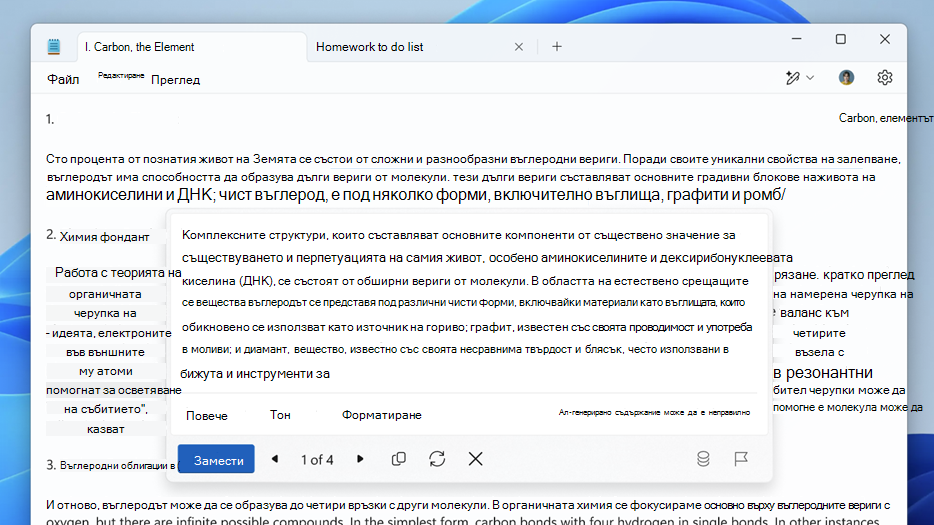This screenshot has height=525, width=934.
Task: Click the line 'аминокиселини и ДНК; чист въглерод'
Action: (x=416, y=195)
